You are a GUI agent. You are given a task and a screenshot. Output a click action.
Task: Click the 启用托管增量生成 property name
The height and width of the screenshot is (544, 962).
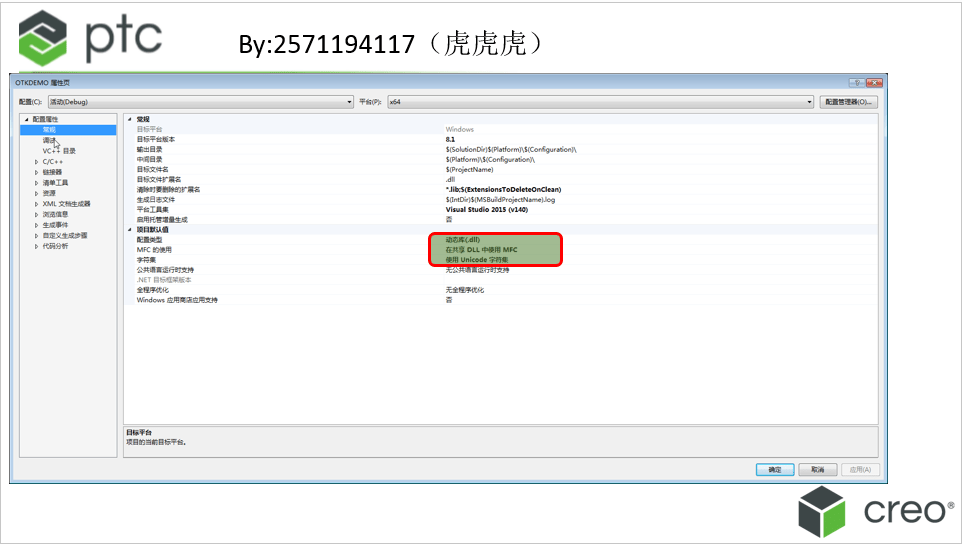click(162, 220)
